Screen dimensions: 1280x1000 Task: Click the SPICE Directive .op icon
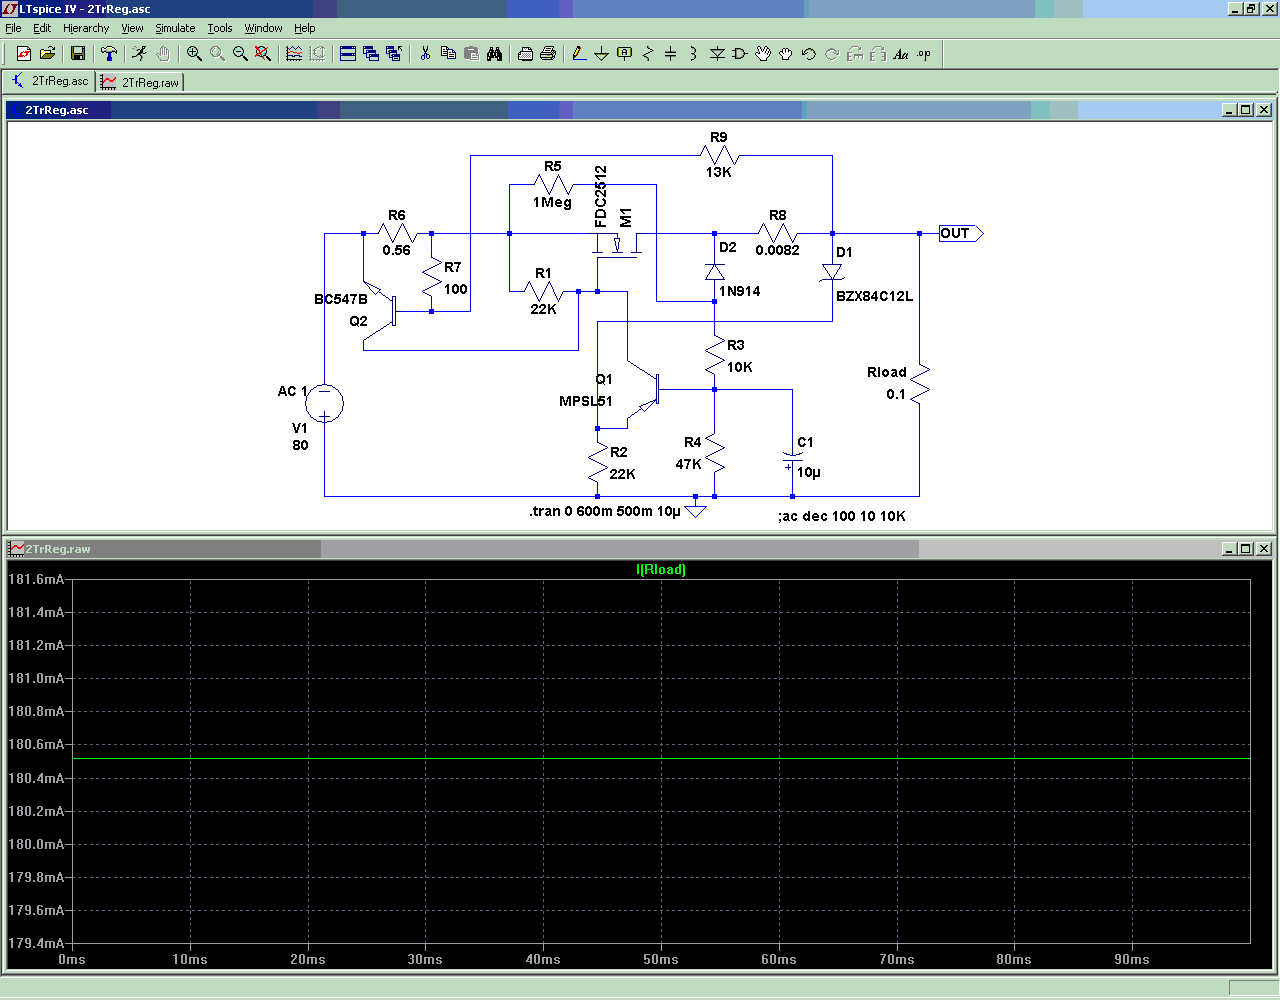tap(924, 53)
